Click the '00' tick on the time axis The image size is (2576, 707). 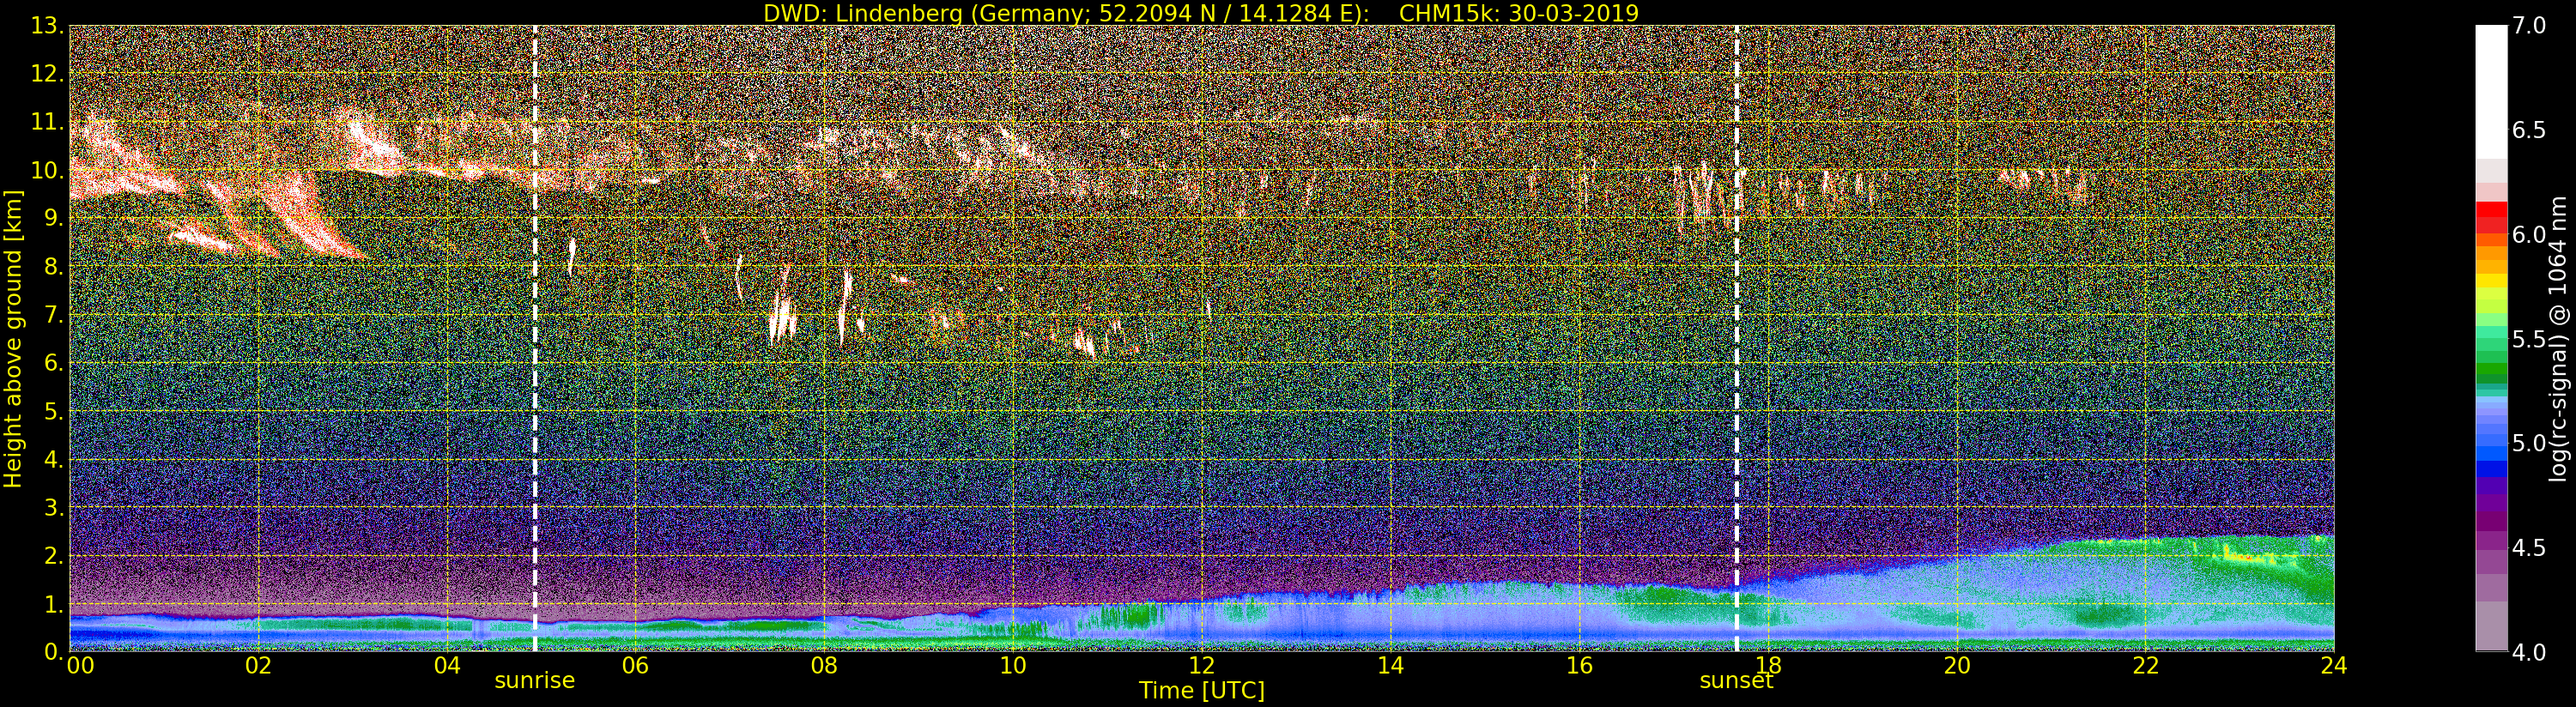[80, 666]
